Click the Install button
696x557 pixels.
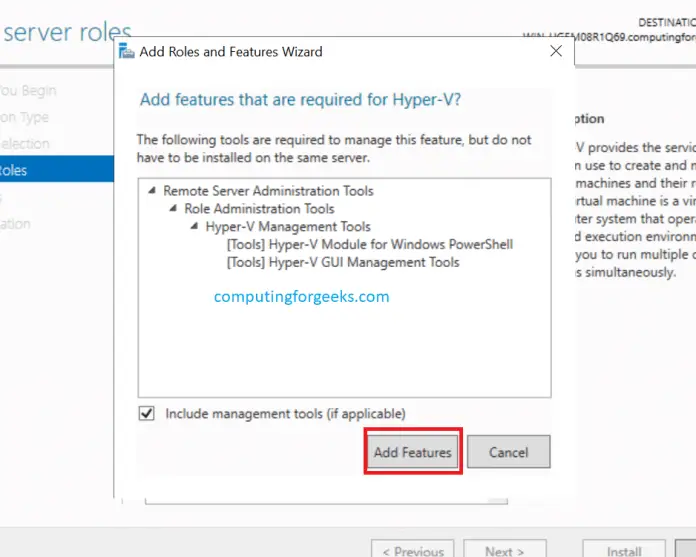tap(624, 550)
